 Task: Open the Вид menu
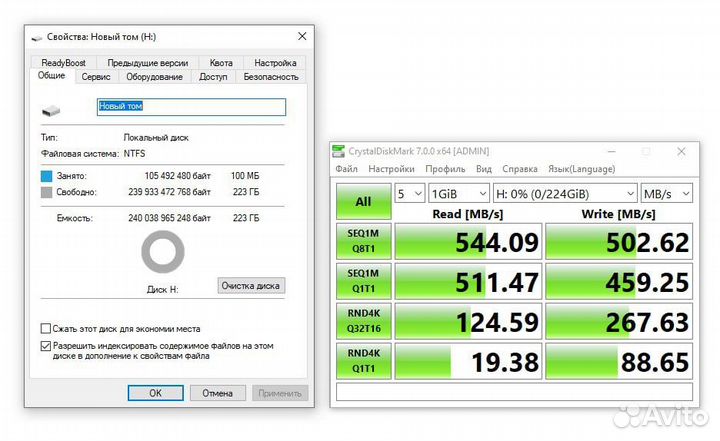(x=484, y=169)
